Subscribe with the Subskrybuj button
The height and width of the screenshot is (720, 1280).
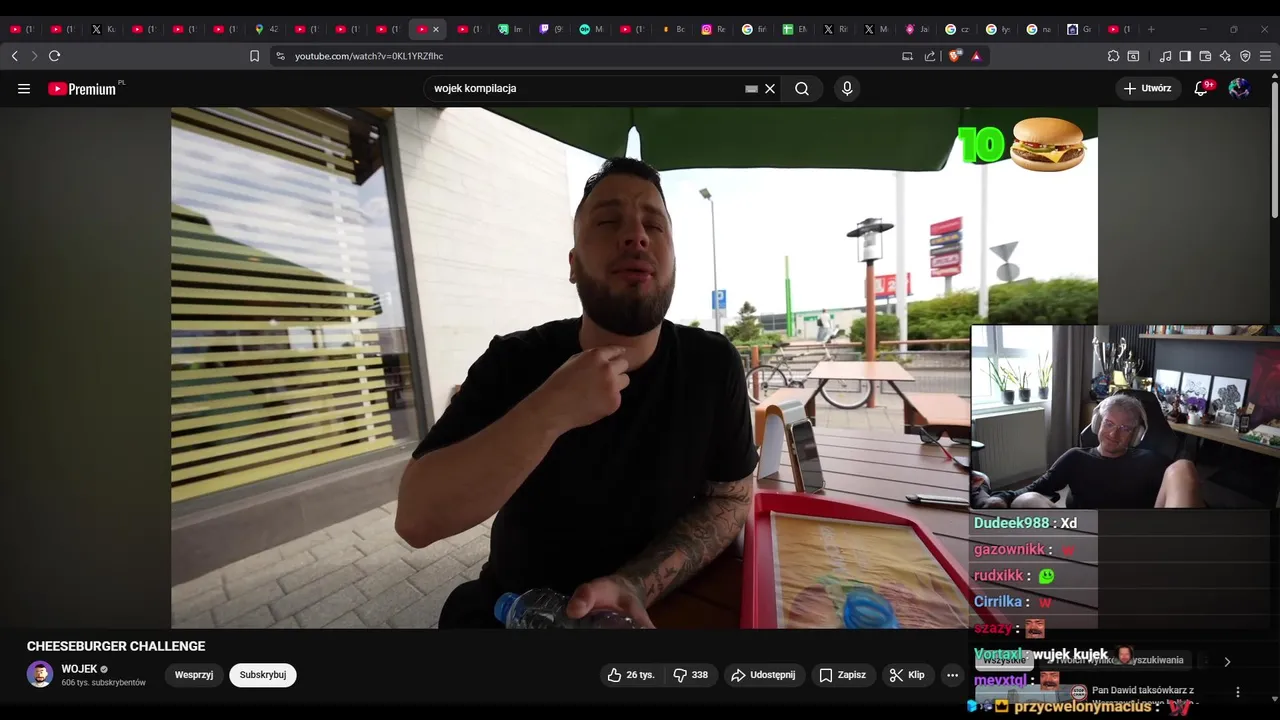click(x=263, y=675)
